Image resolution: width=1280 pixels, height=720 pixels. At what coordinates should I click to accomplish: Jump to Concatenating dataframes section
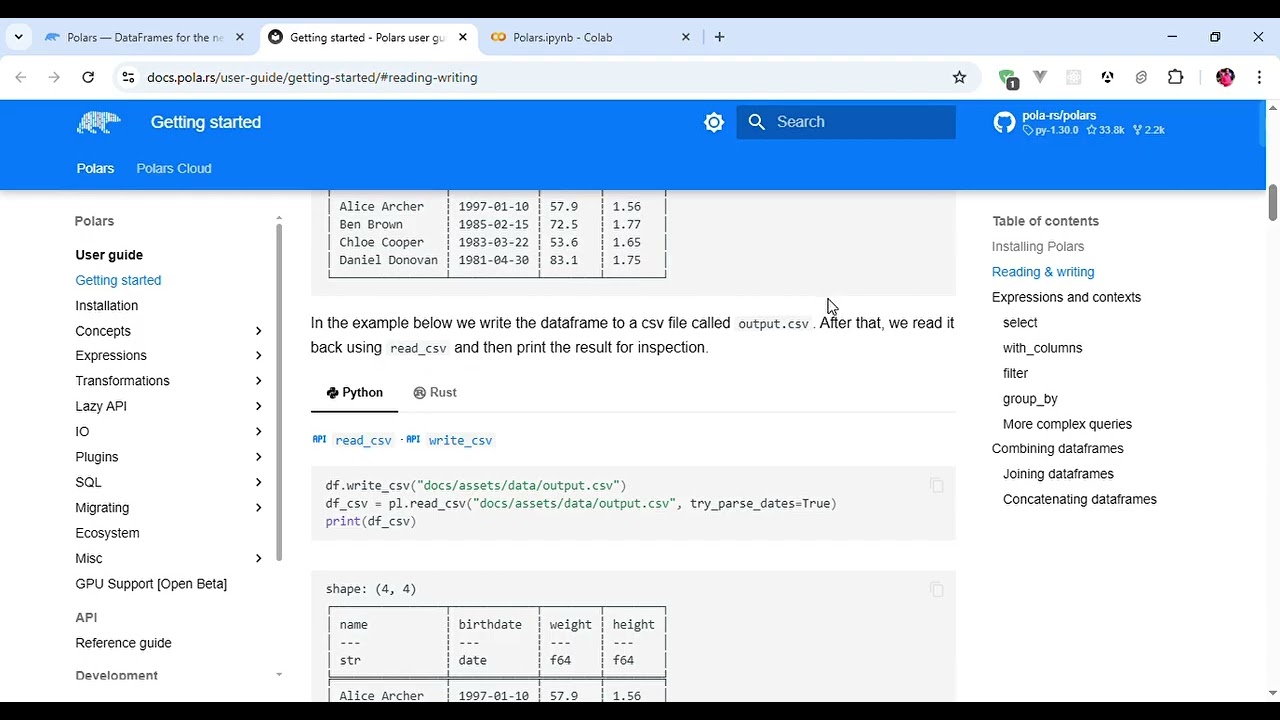1079,499
